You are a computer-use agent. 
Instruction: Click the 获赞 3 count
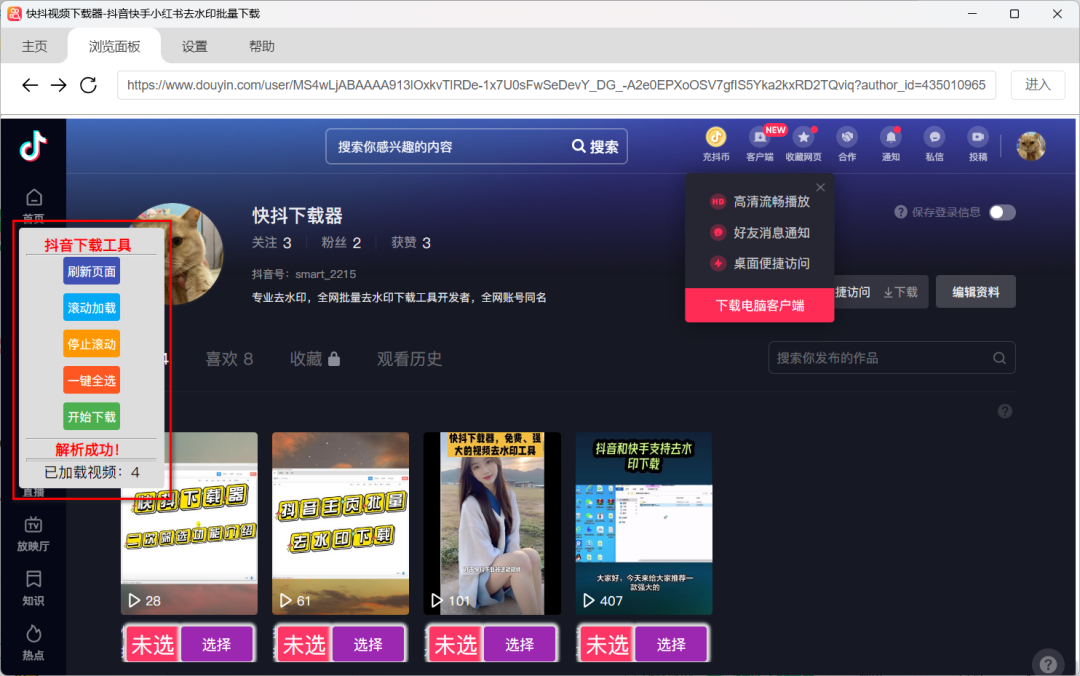pyautogui.click(x=411, y=243)
